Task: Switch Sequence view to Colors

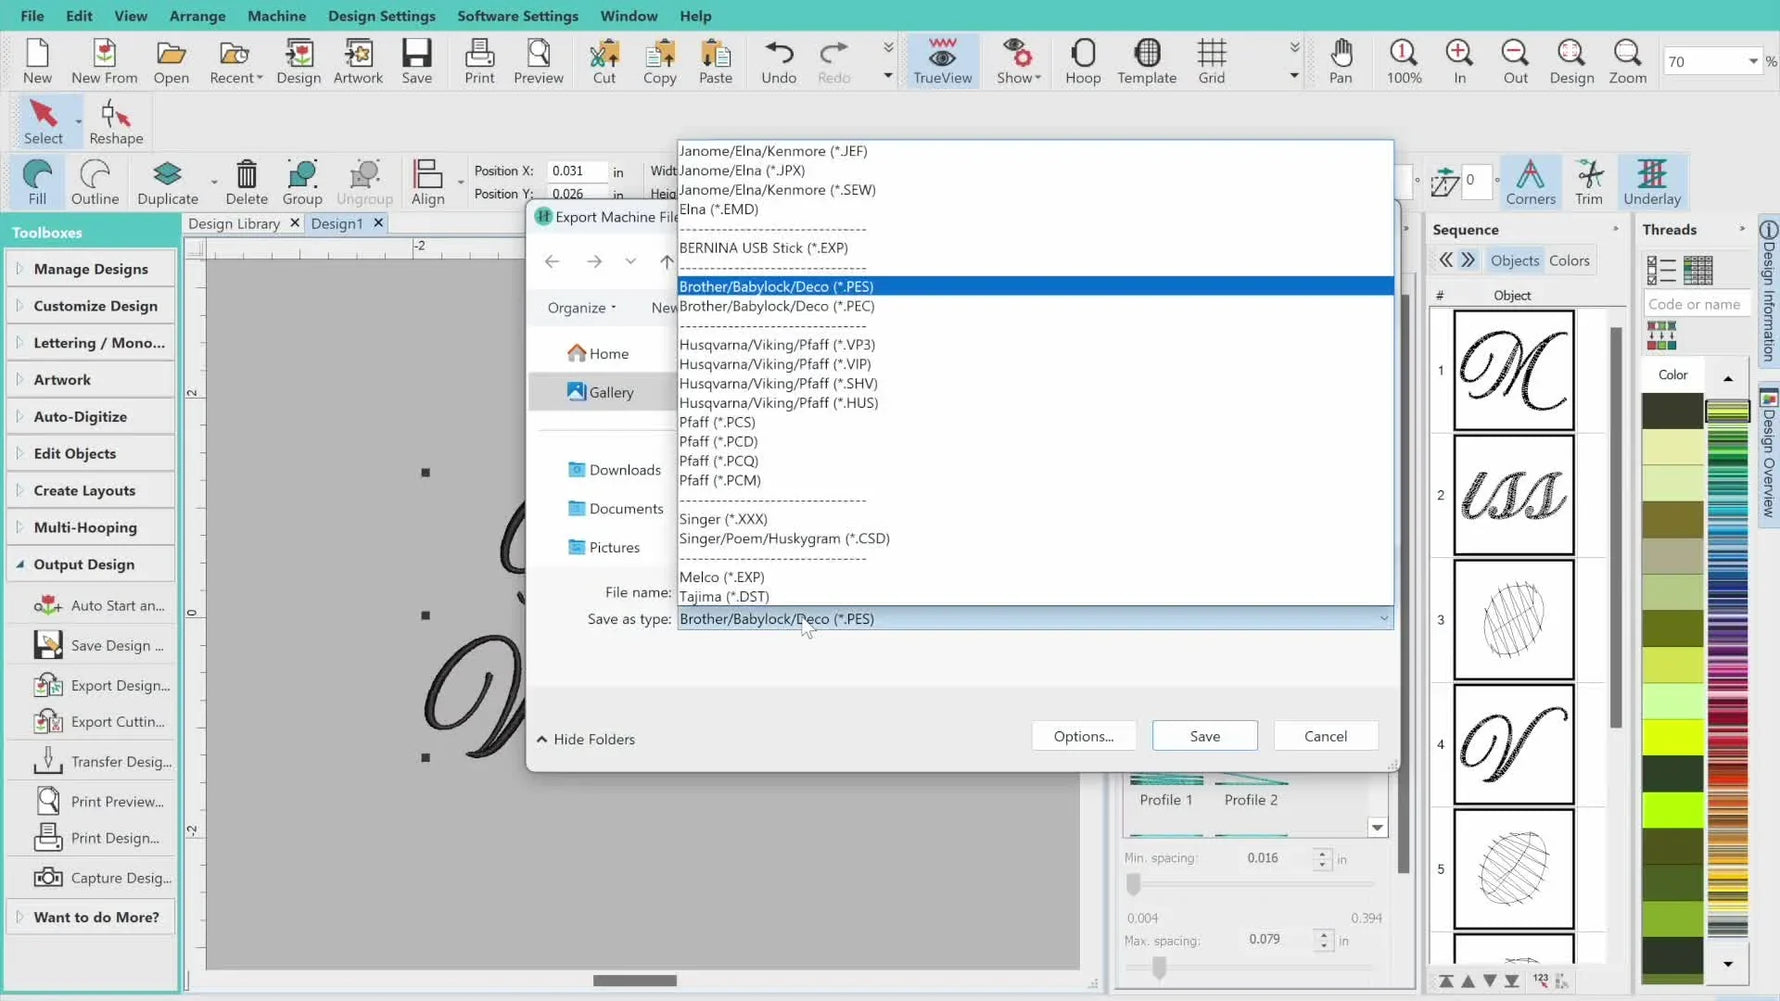Action: click(1568, 260)
